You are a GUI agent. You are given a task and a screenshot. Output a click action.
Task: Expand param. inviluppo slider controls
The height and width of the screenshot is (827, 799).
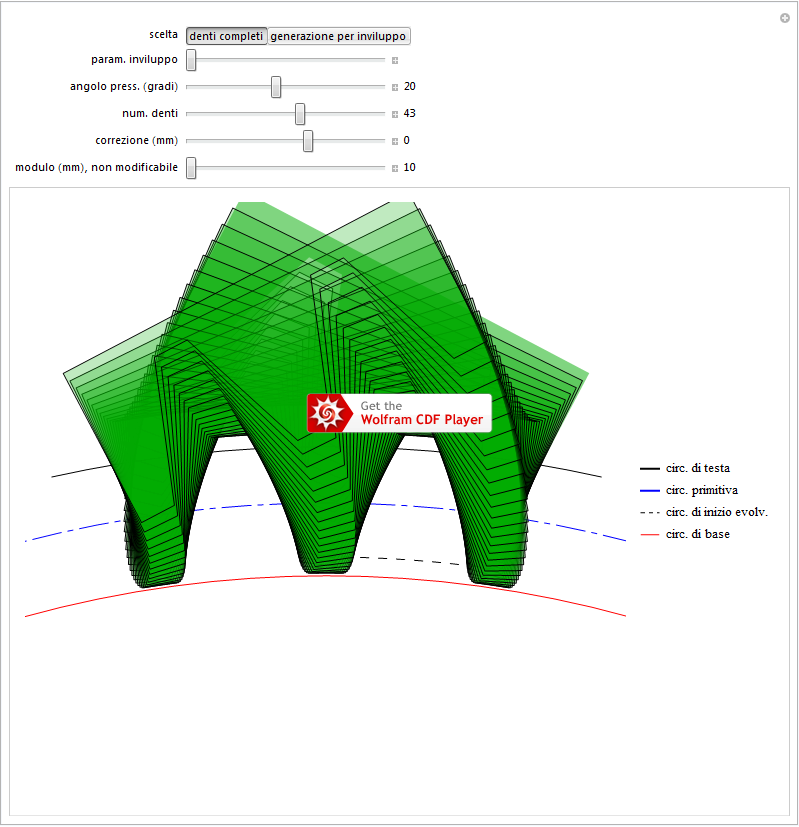[x=395, y=61]
